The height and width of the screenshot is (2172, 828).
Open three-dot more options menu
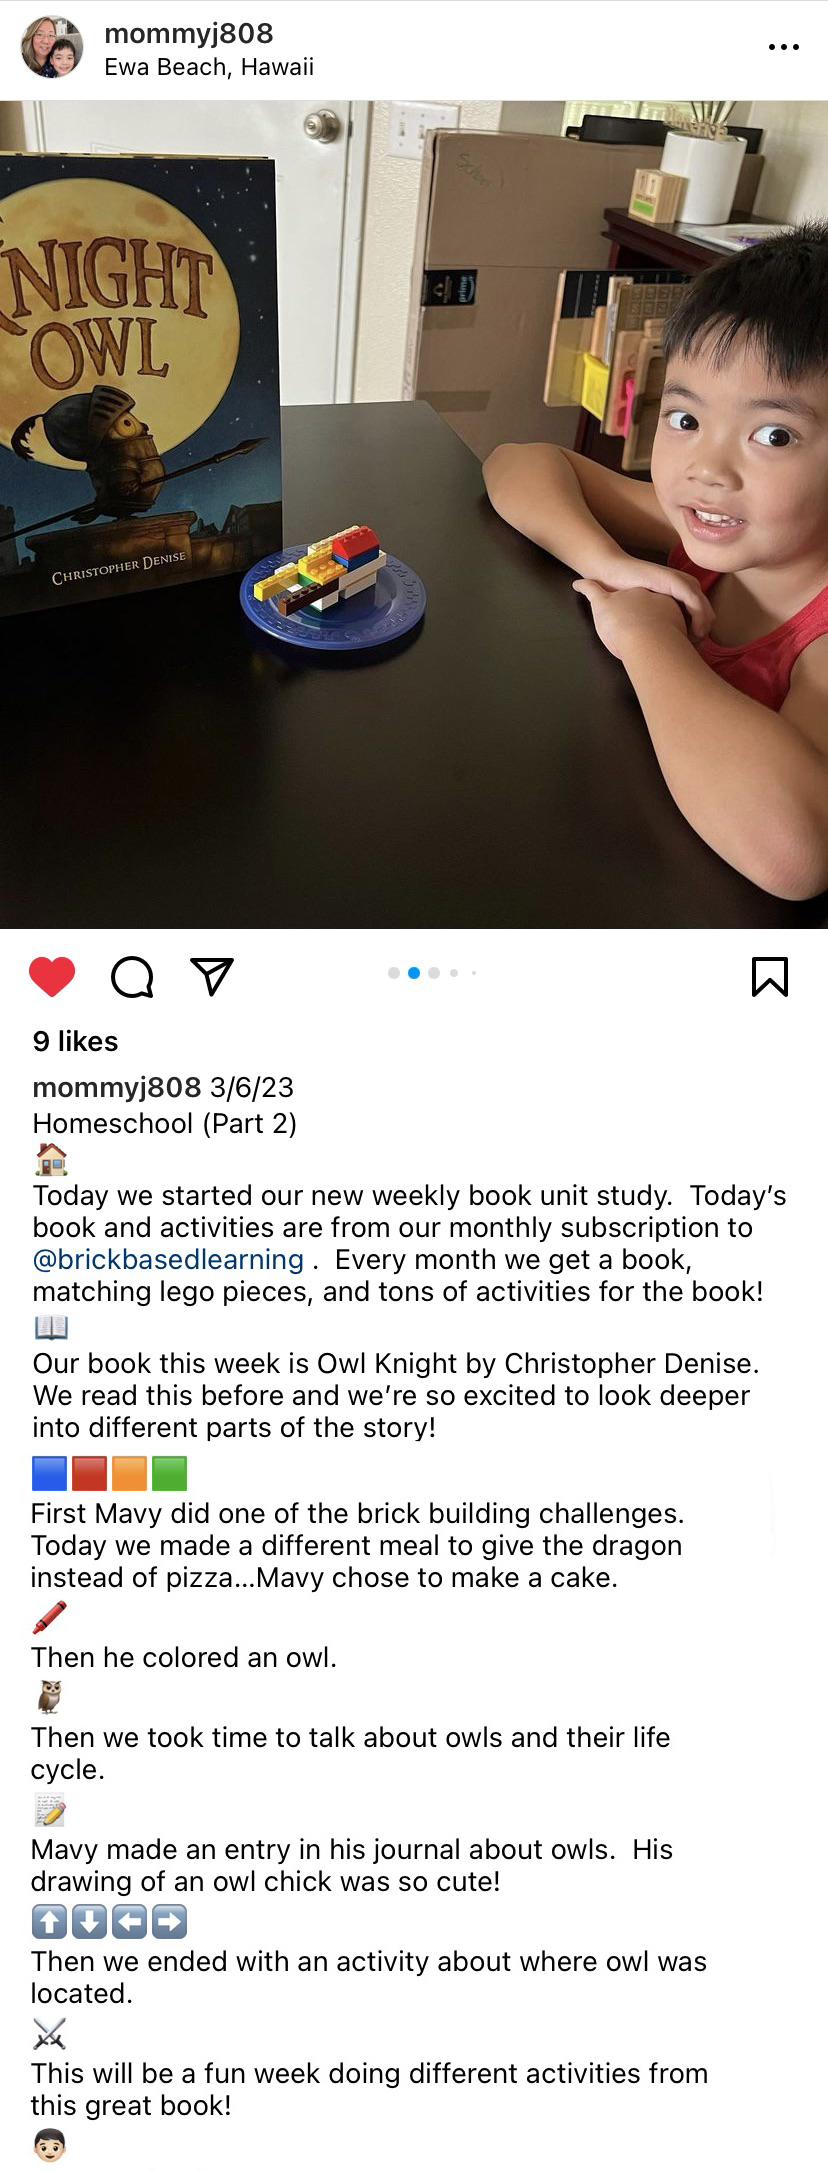(x=784, y=47)
